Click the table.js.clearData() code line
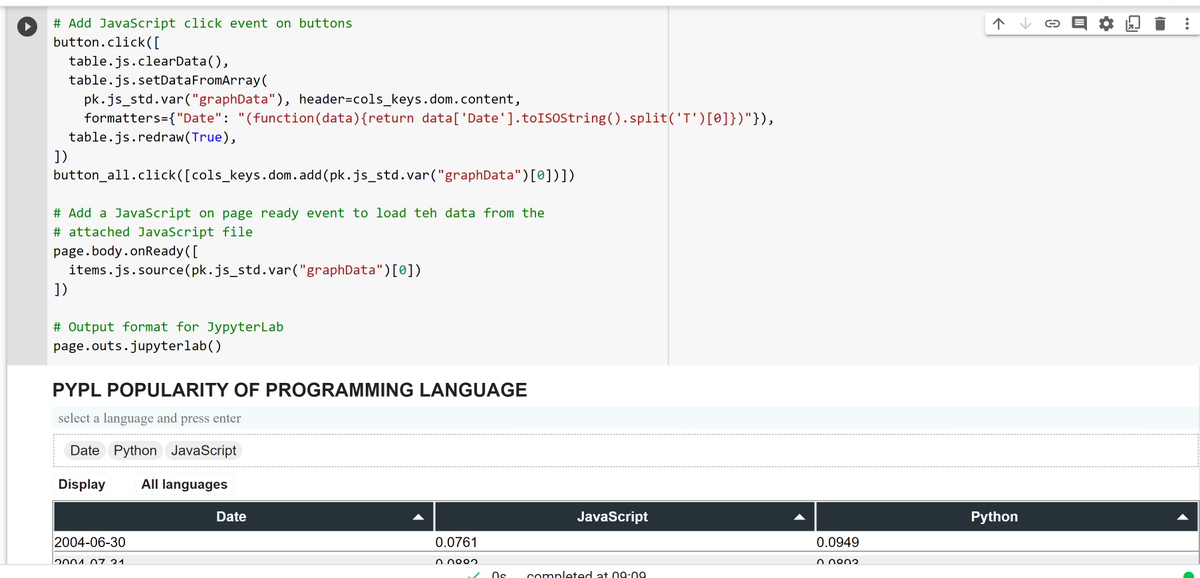This screenshot has height=578, width=1200. [149, 61]
